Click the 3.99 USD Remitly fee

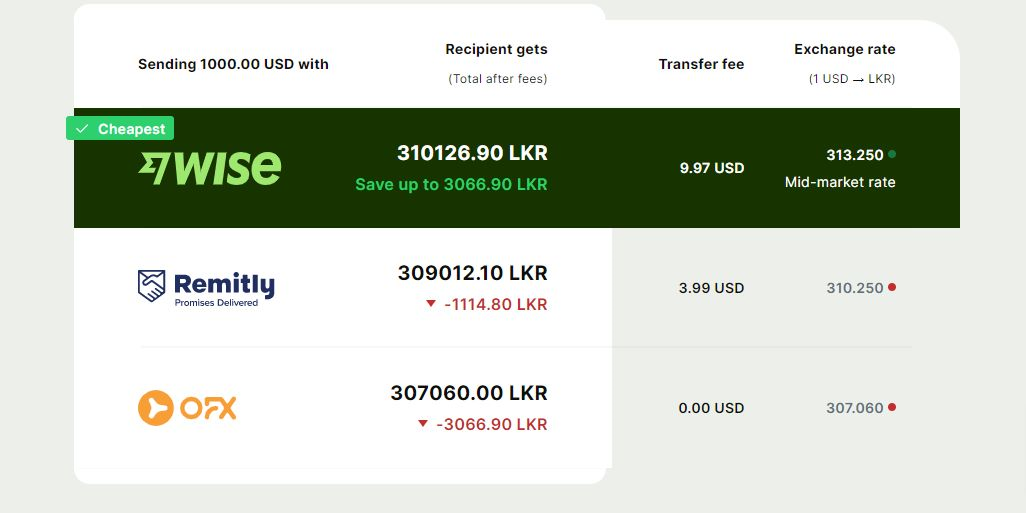point(711,288)
